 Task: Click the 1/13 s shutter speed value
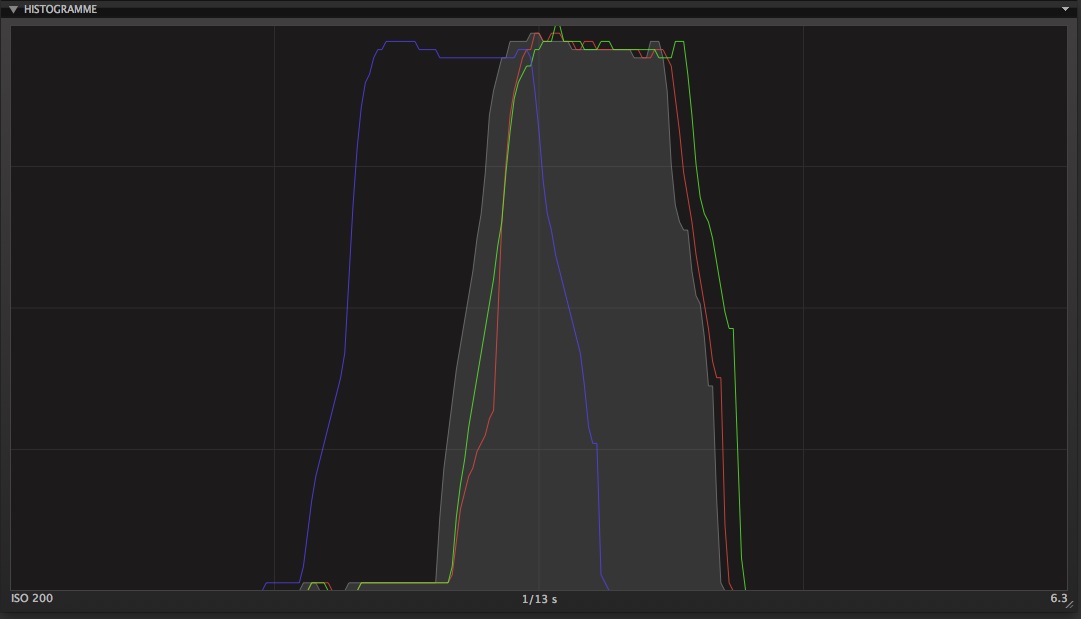pyautogui.click(x=539, y=600)
